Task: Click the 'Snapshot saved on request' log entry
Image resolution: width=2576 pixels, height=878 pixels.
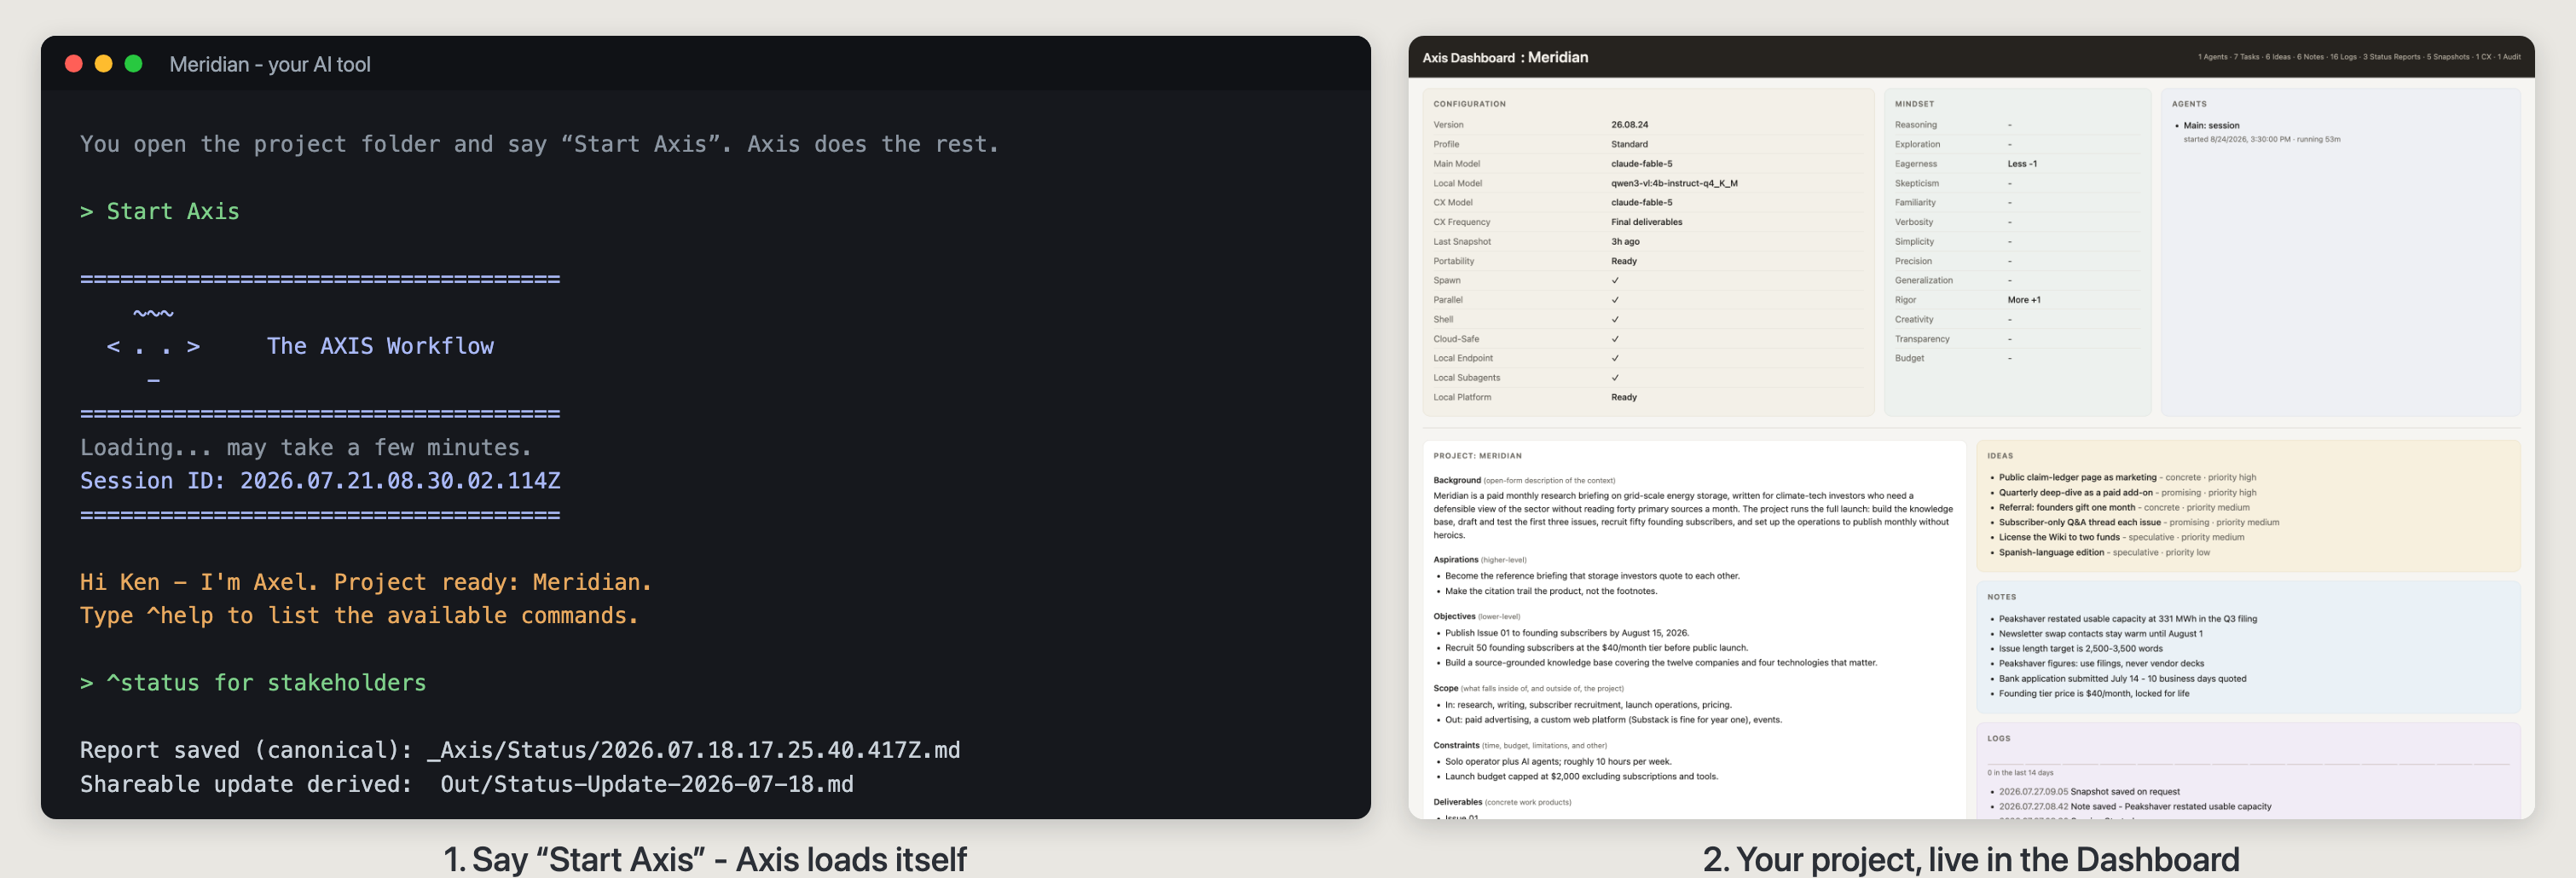Action: (x=2124, y=791)
